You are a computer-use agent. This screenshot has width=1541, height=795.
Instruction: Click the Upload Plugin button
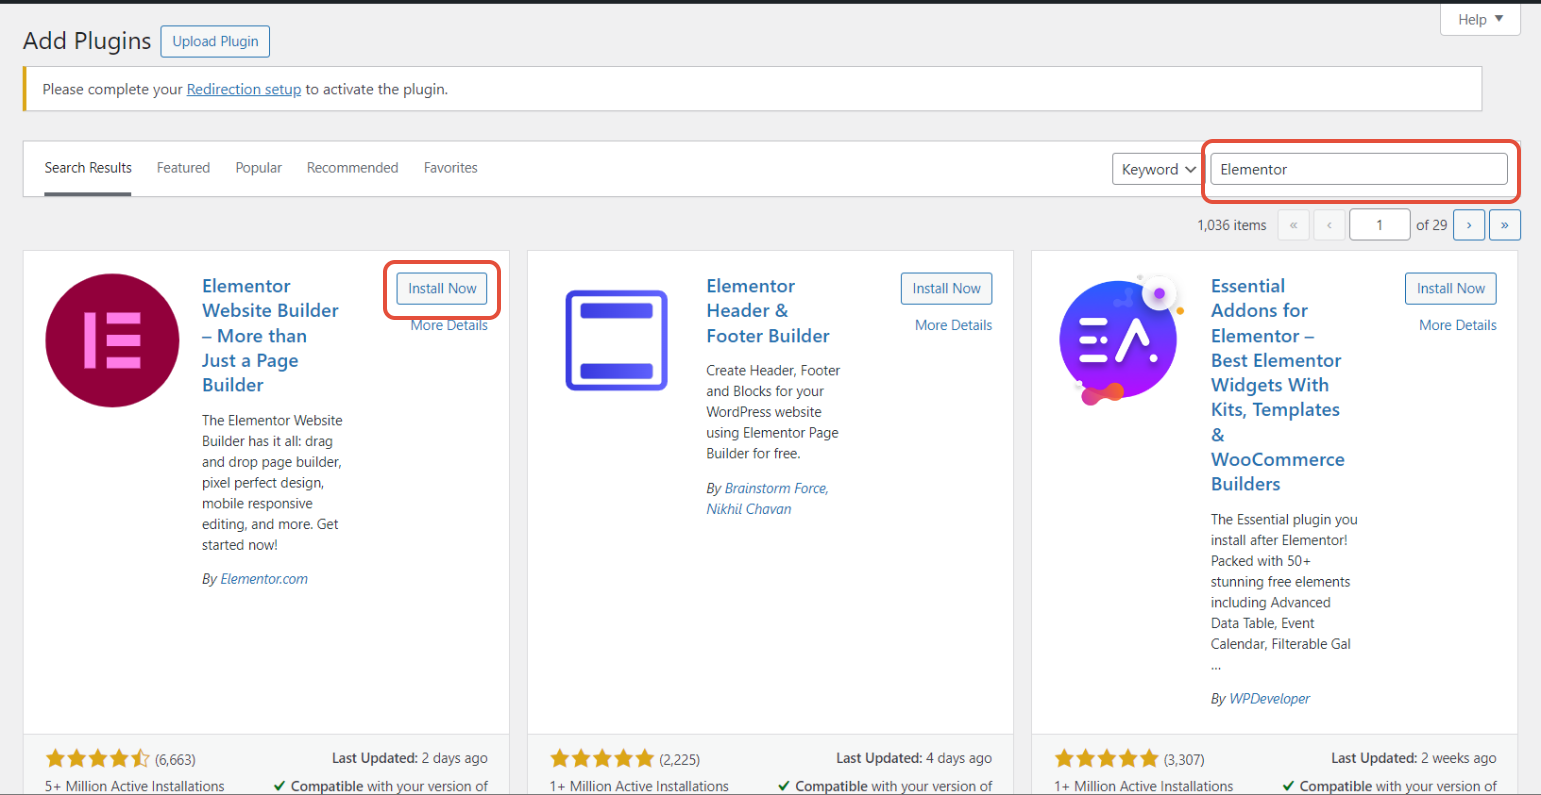tap(215, 41)
